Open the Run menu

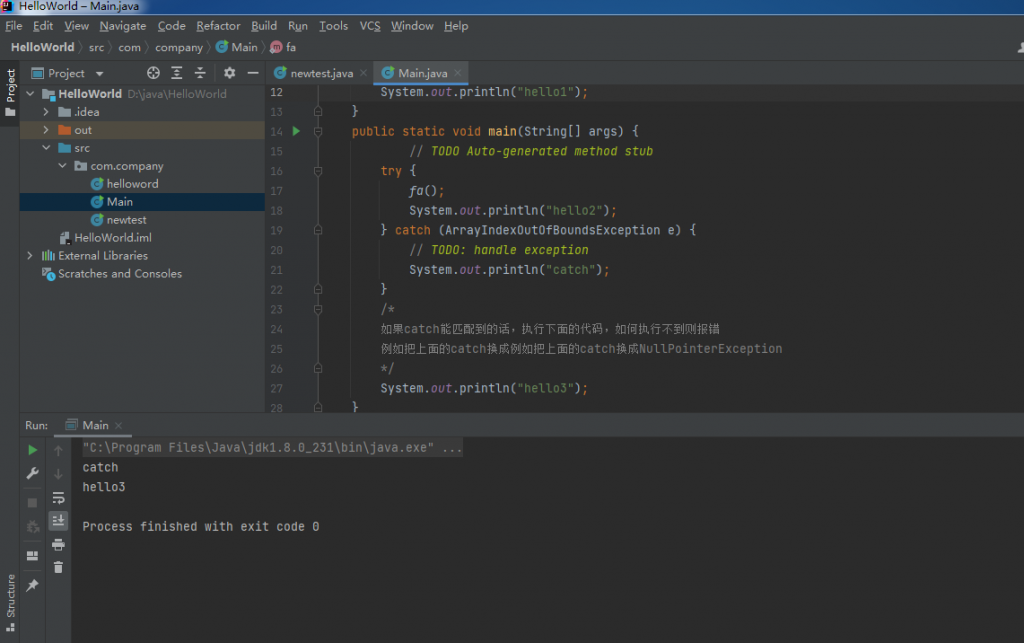[298, 26]
